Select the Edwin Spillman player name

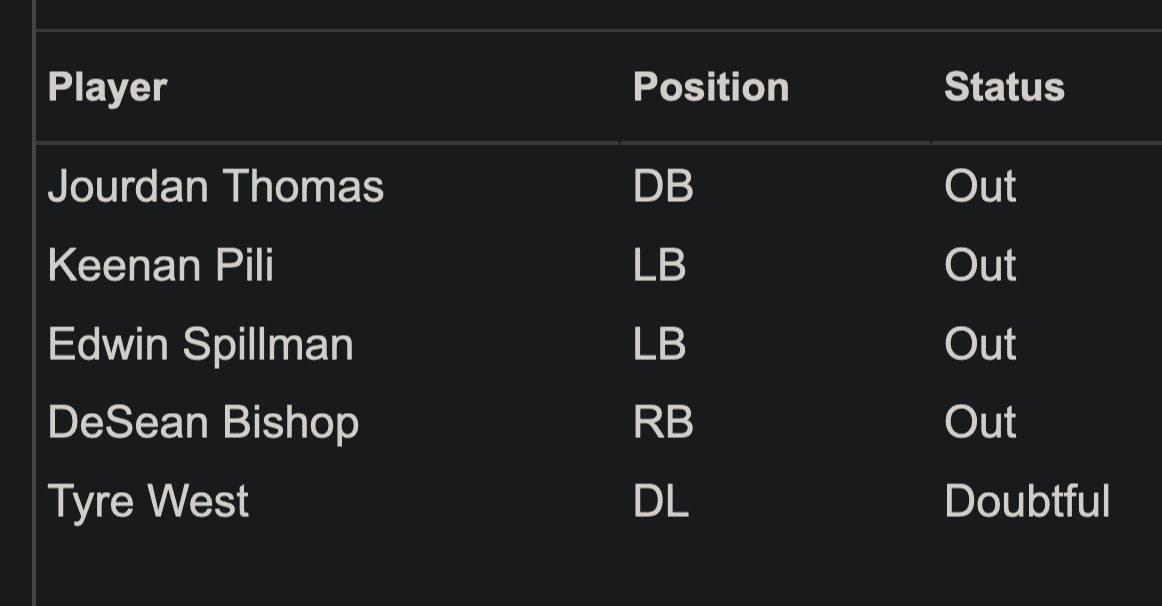[201, 345]
